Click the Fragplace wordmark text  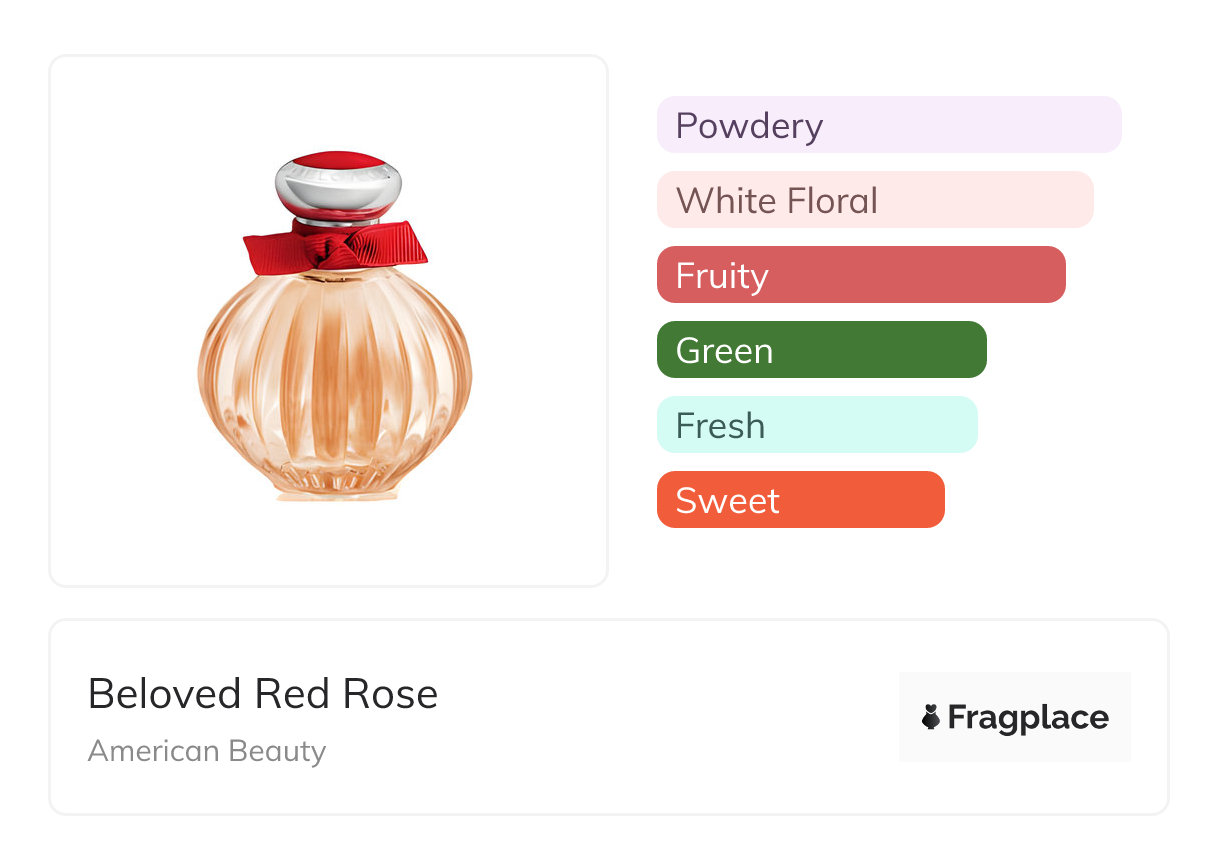[1028, 718]
